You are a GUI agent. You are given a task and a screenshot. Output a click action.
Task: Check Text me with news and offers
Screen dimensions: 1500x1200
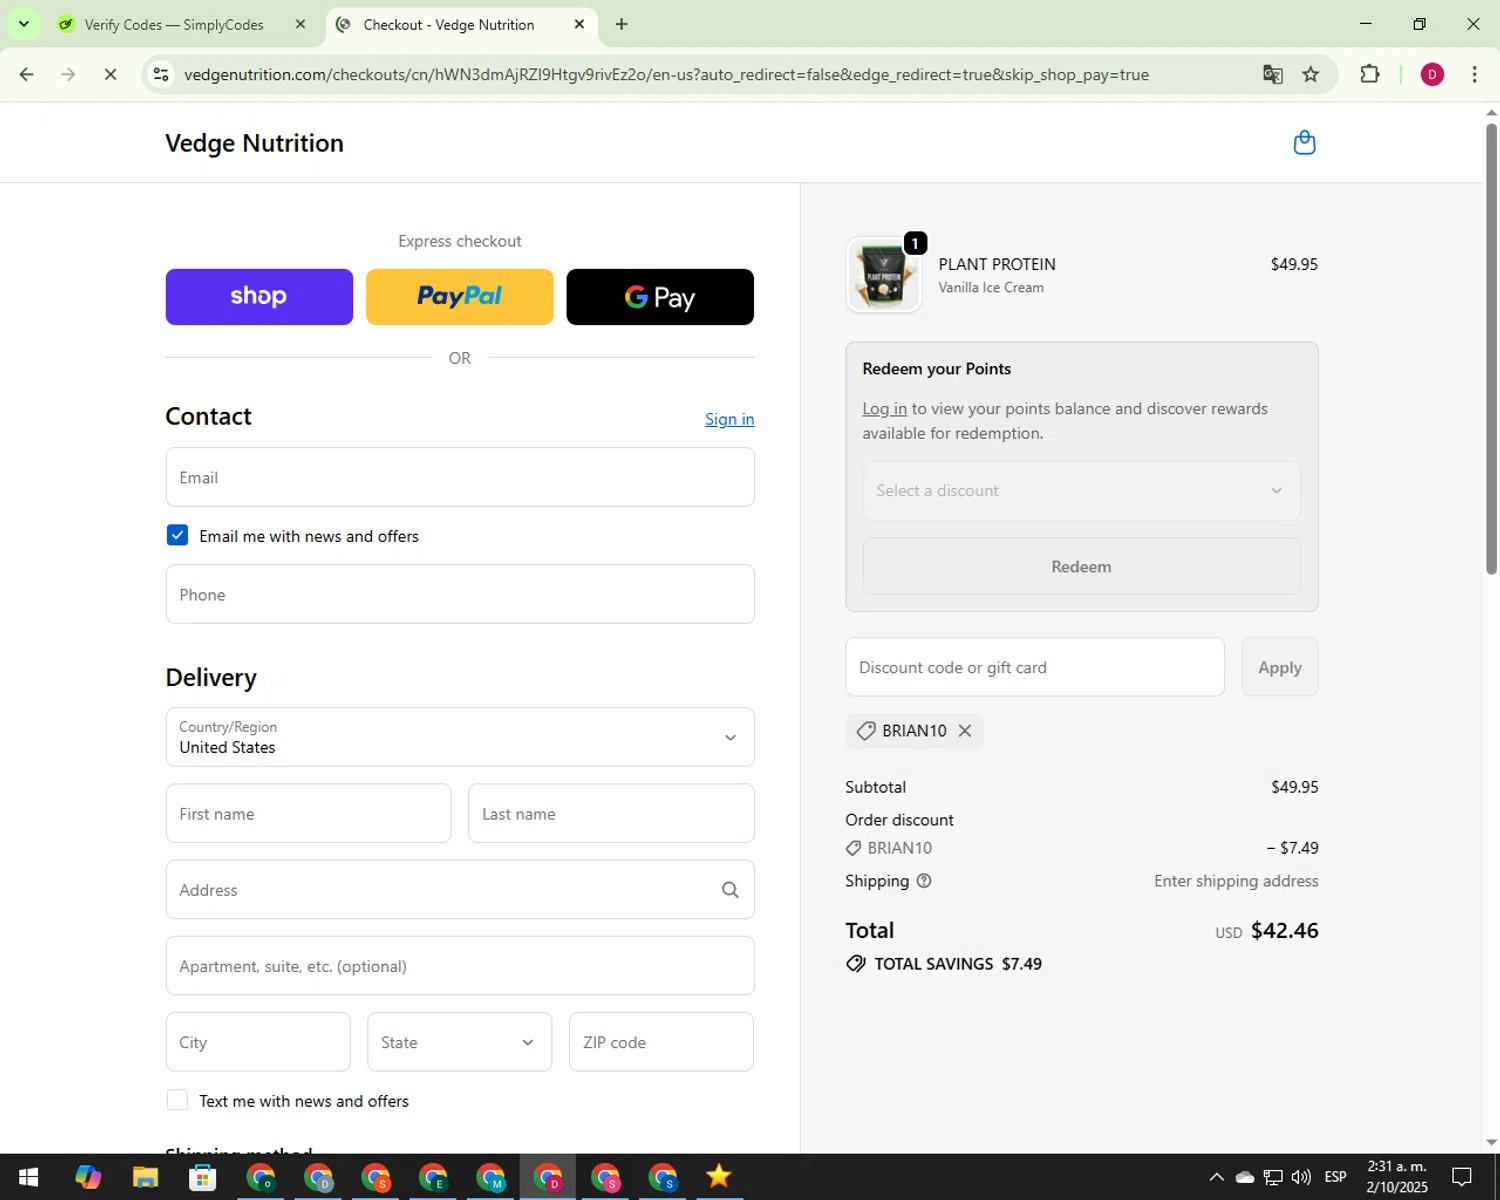pos(177,1100)
